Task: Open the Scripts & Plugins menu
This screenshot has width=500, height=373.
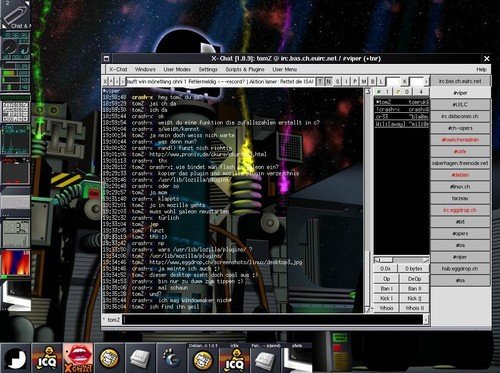Action: [245, 69]
